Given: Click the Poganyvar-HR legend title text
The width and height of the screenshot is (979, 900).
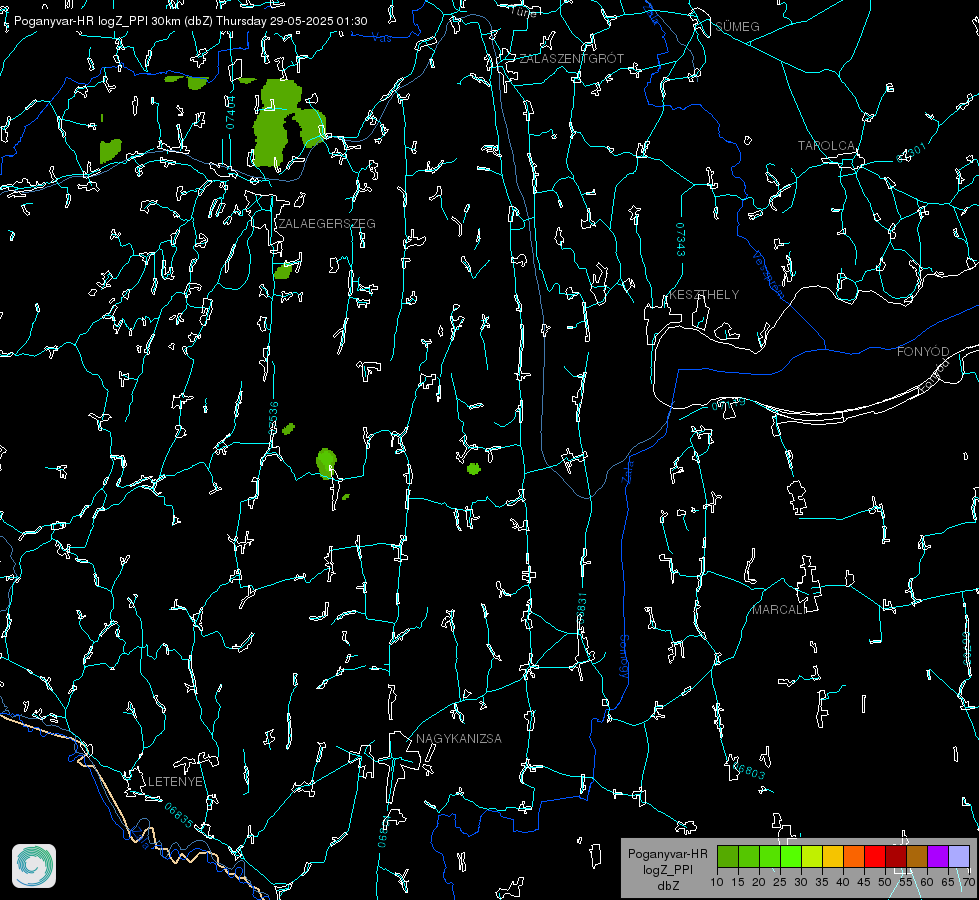Looking at the screenshot, I should click(667, 853).
